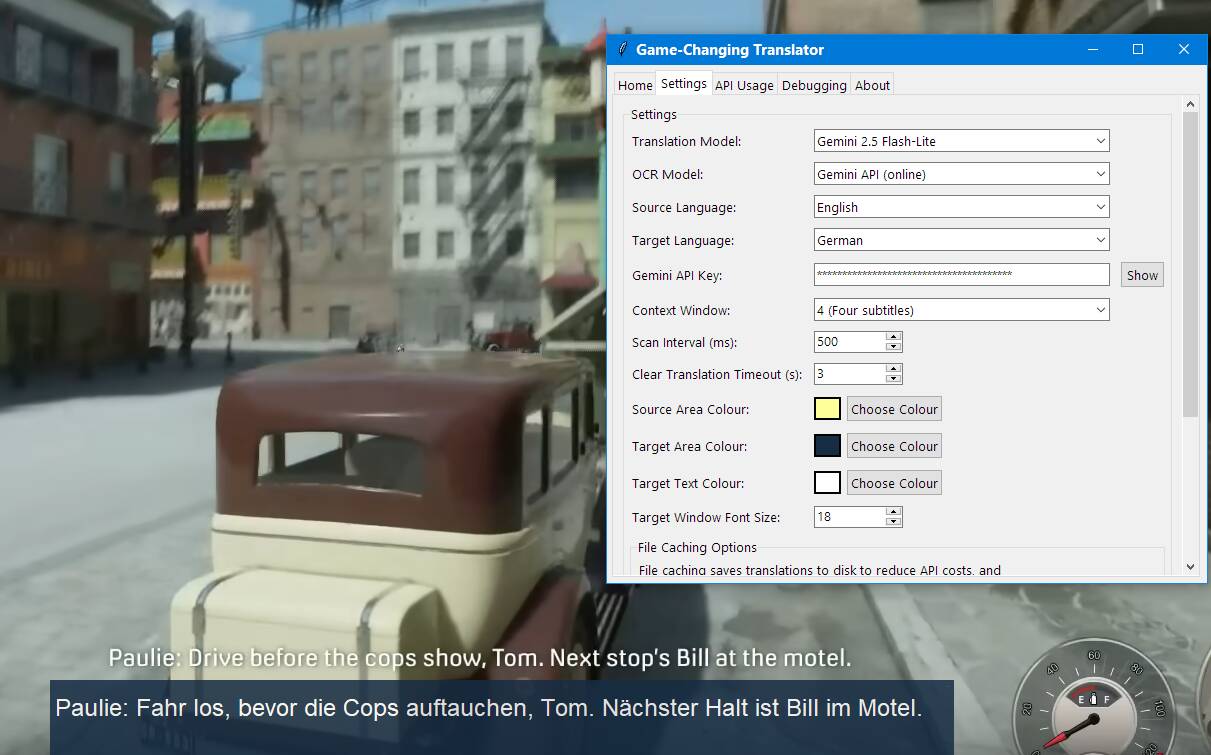Click the Clear Translation Timeout field
Viewport: 1211px width, 755px height.
850,374
